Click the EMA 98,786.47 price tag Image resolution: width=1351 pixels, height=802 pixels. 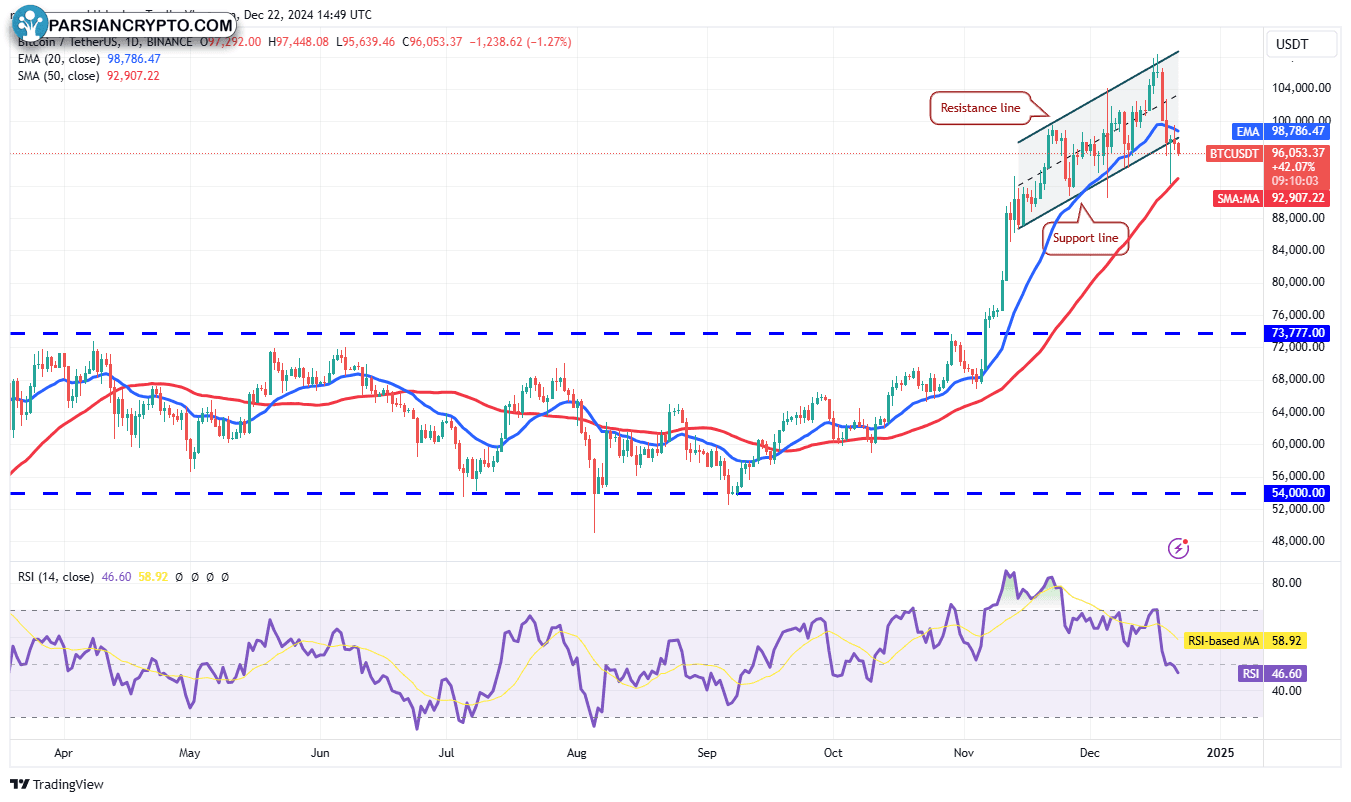tap(1281, 131)
